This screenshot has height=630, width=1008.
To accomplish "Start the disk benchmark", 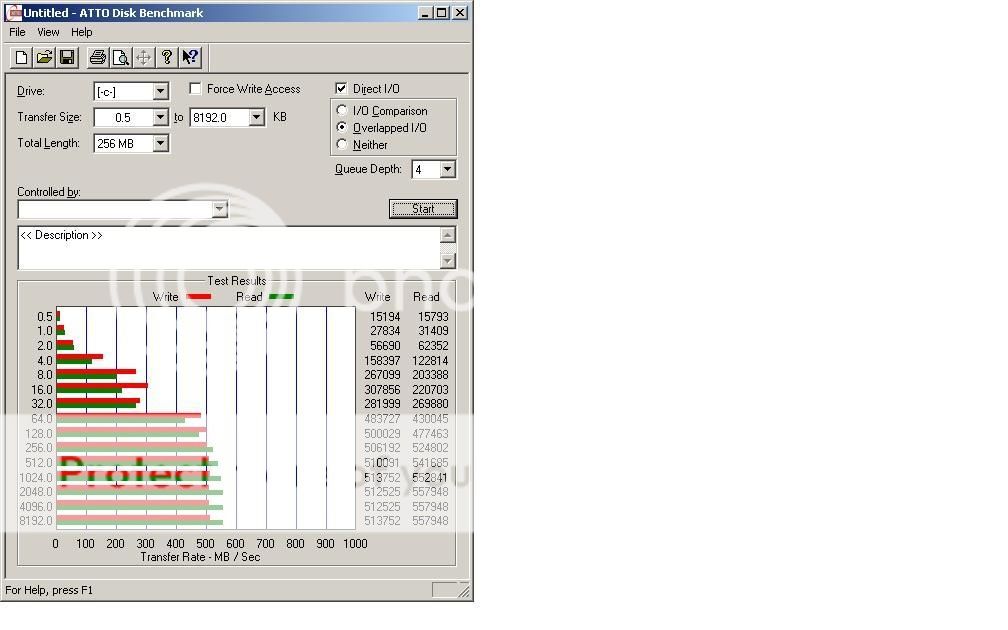I will [423, 209].
